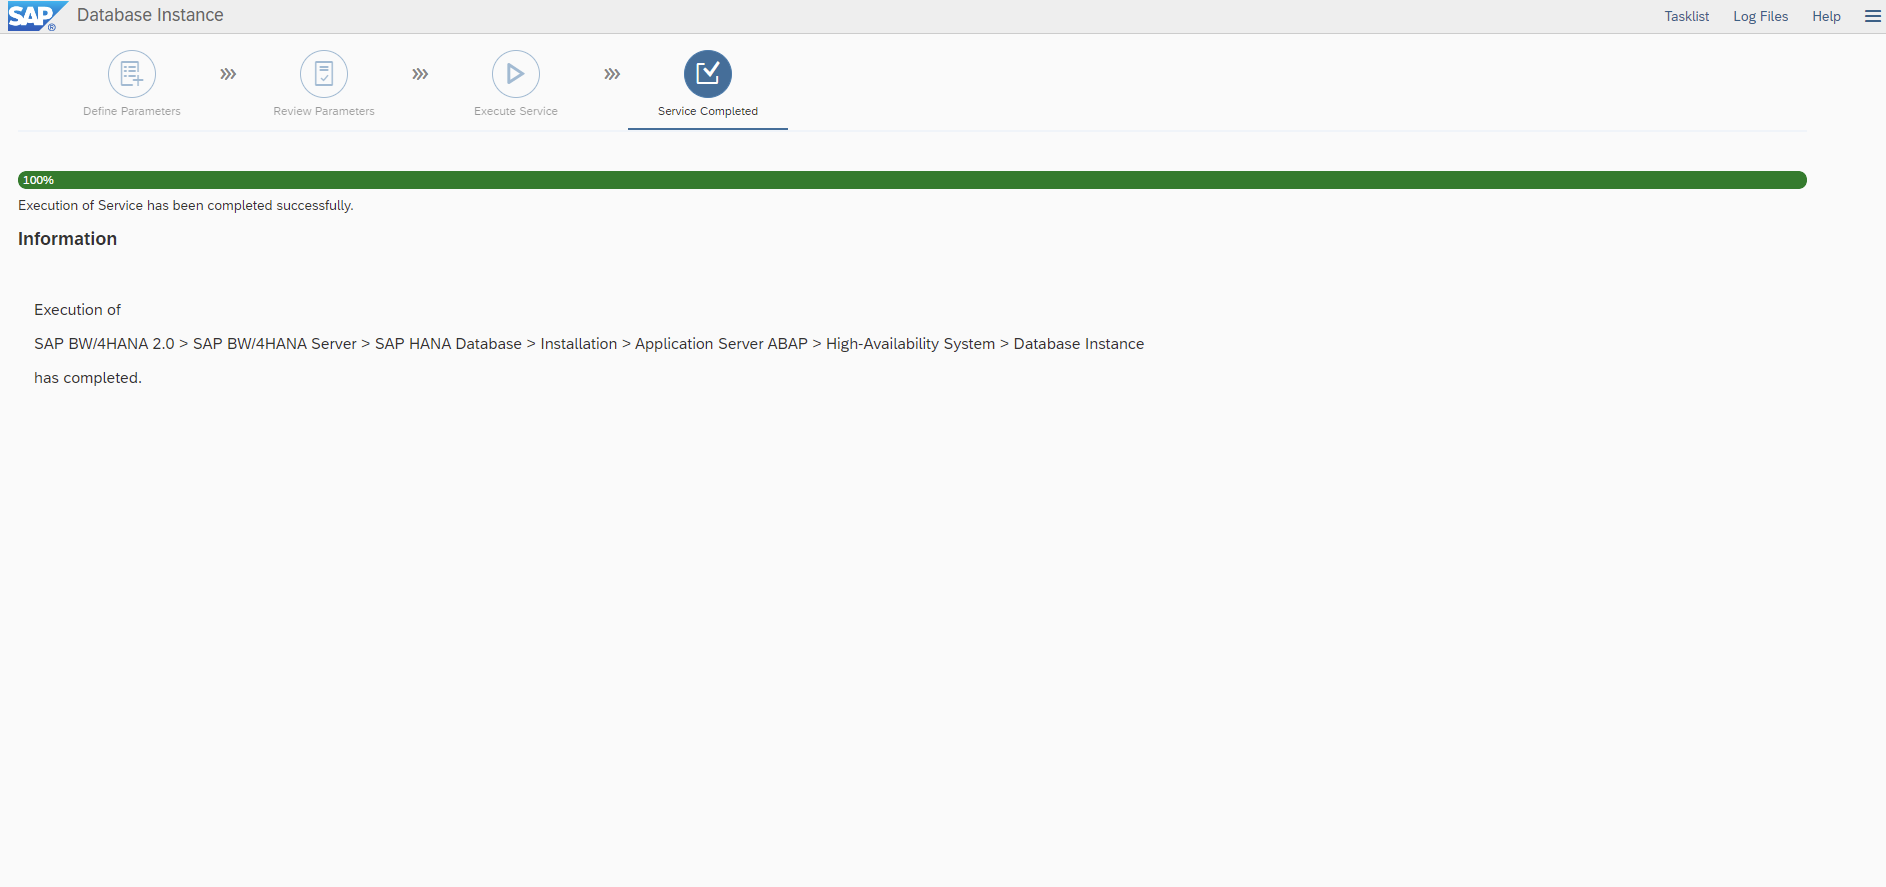Click the arrows after Review Parameters

(420, 74)
